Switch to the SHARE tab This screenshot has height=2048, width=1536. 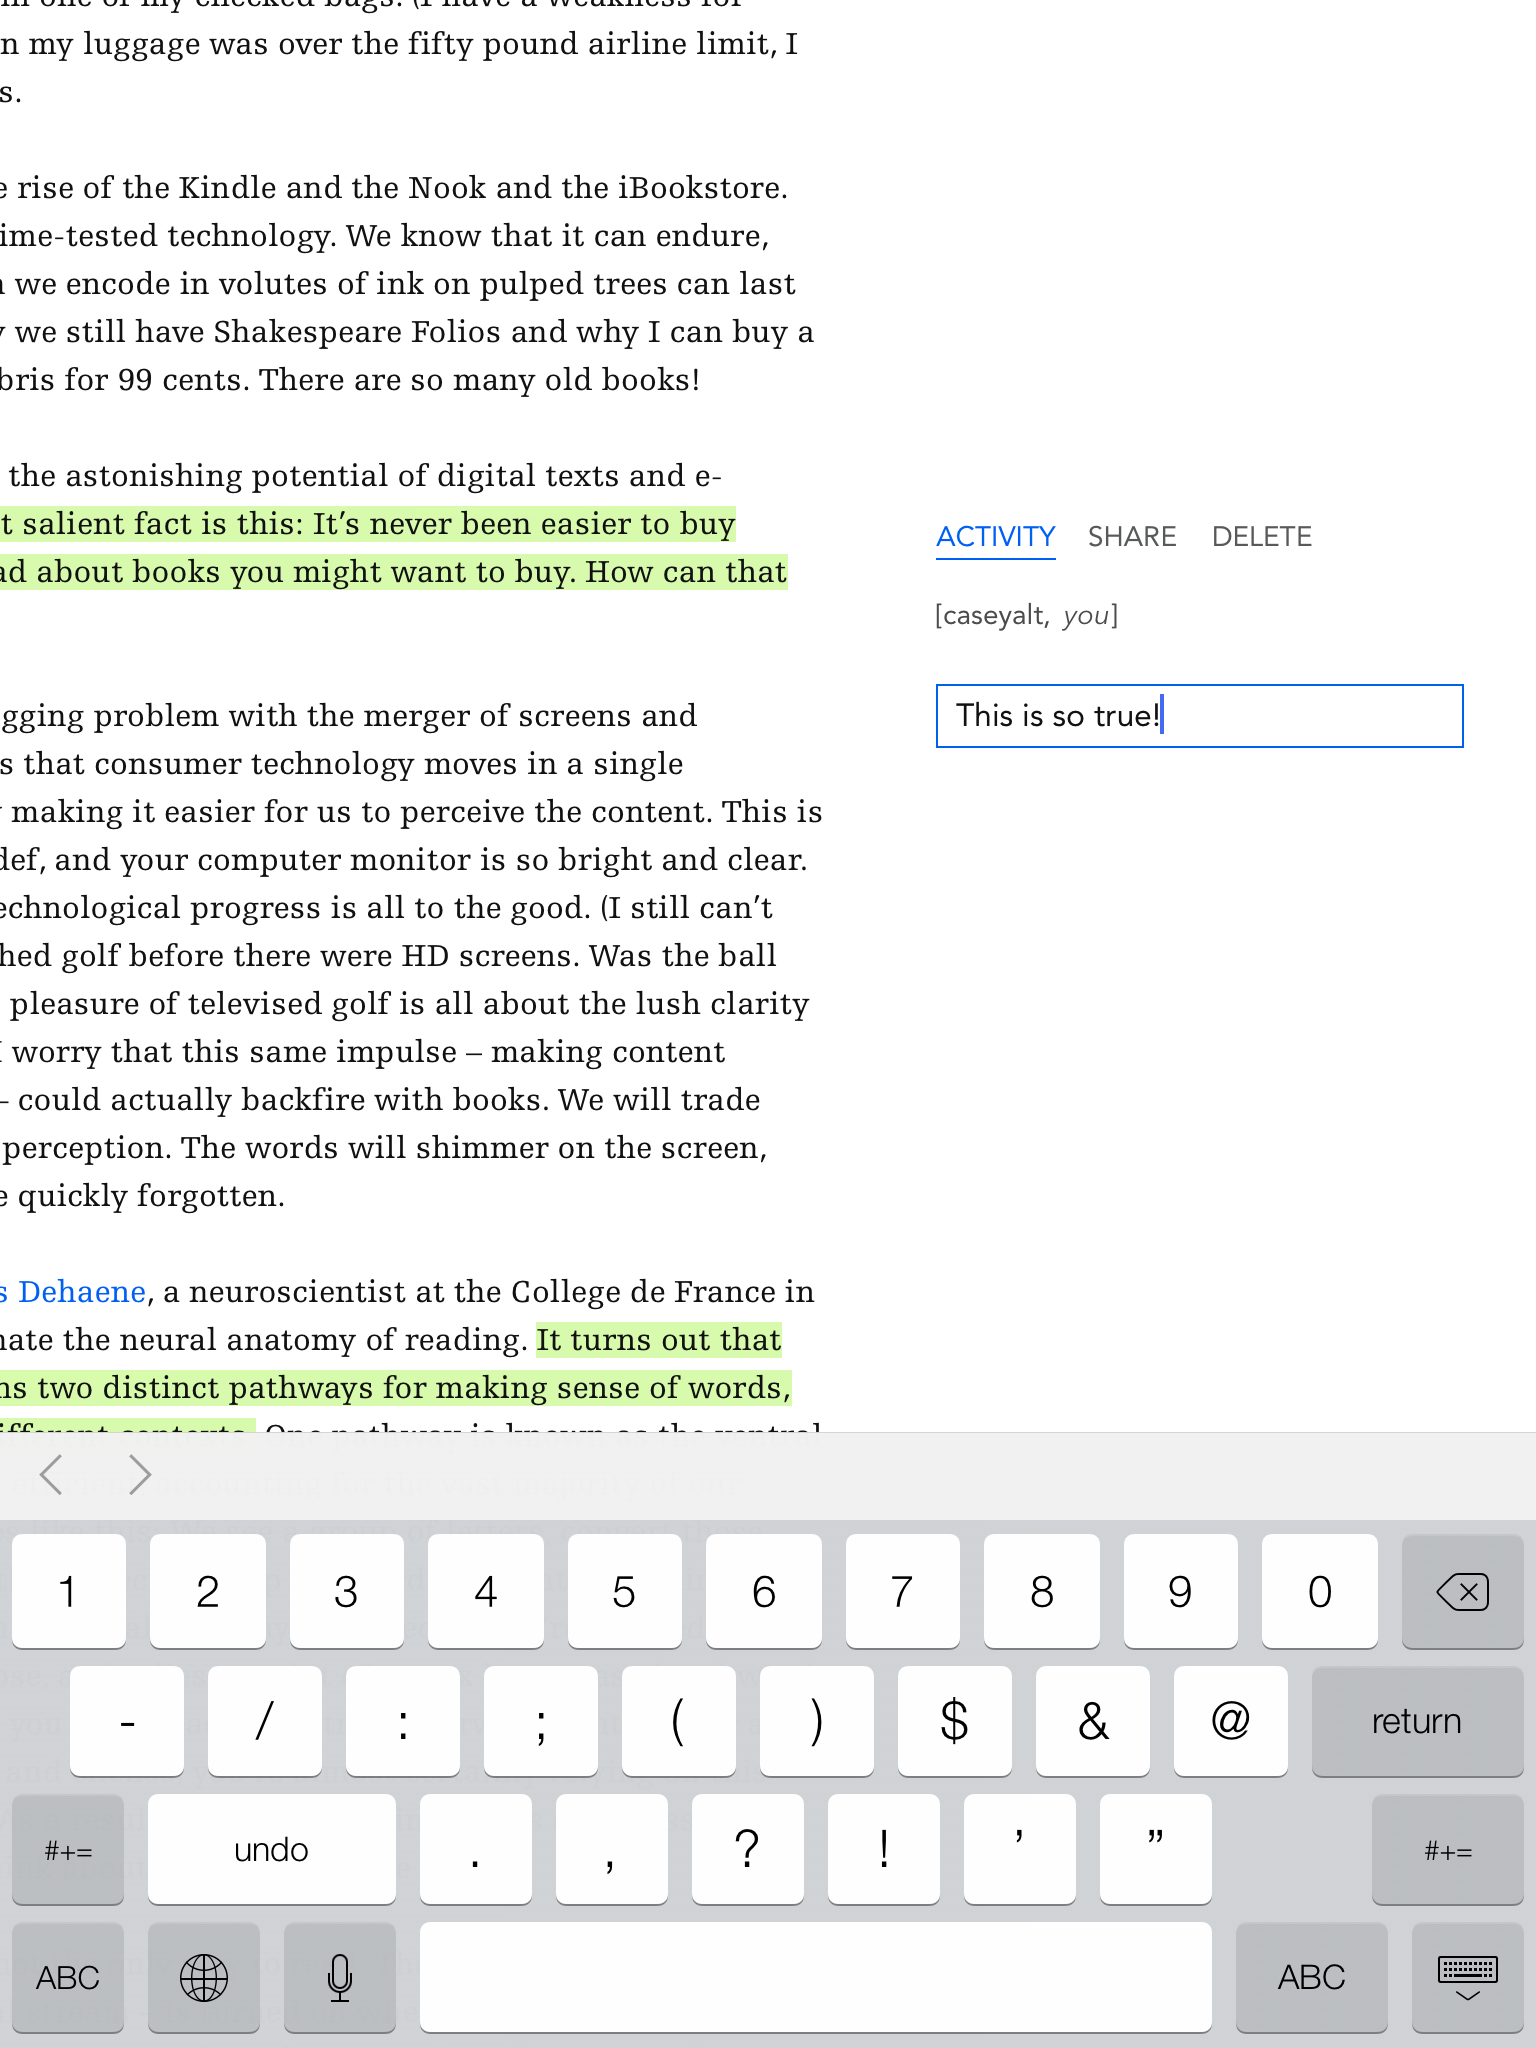[x=1132, y=537]
